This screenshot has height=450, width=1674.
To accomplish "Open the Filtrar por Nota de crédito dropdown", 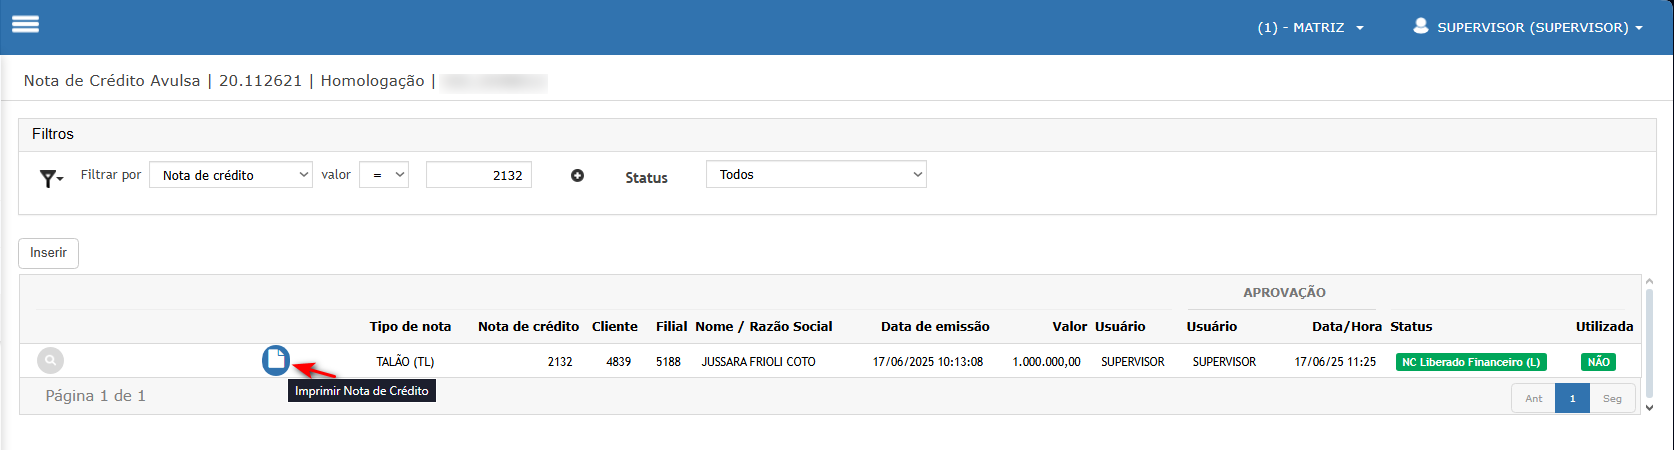I will click(x=231, y=175).
